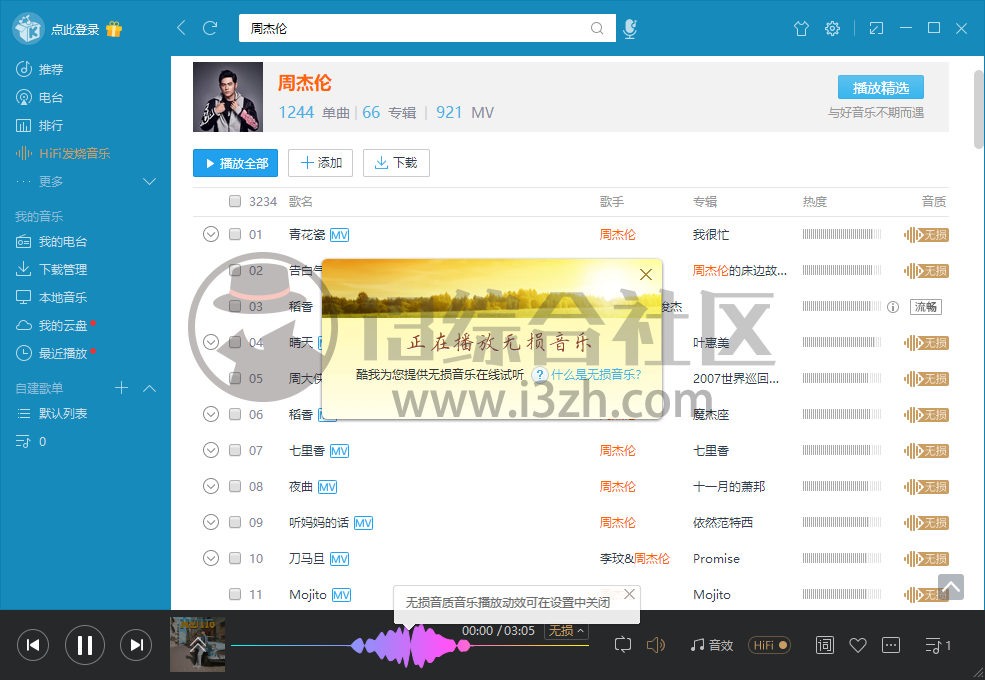
Task: Open MV for 七里香
Action: coord(339,451)
